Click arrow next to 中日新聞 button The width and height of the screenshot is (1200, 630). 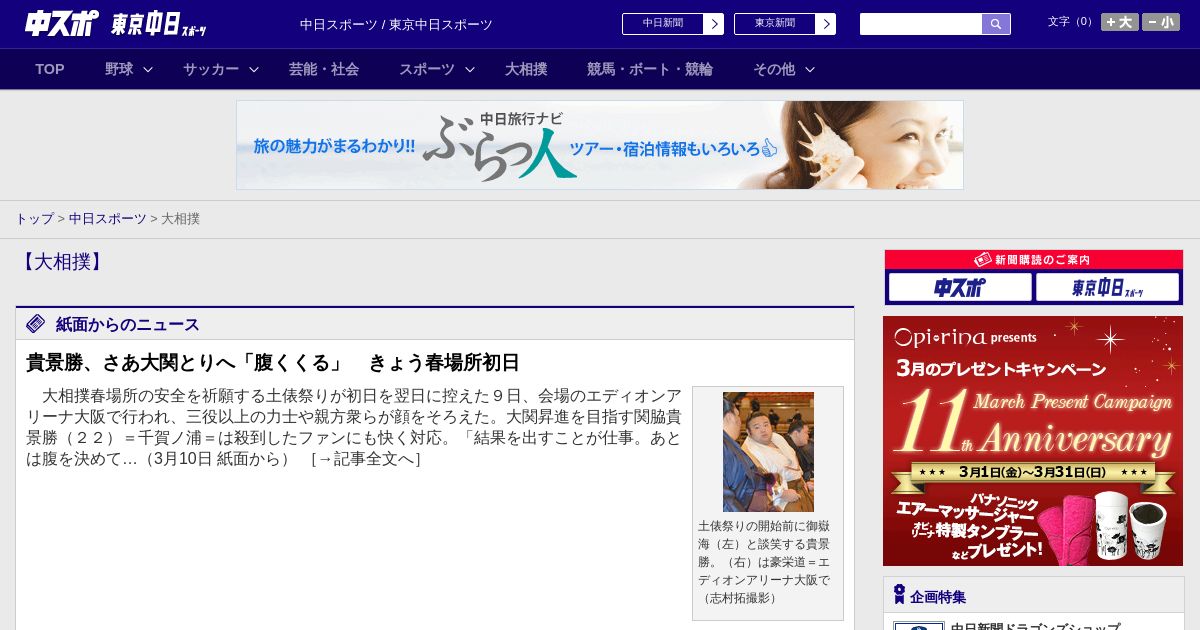click(714, 24)
